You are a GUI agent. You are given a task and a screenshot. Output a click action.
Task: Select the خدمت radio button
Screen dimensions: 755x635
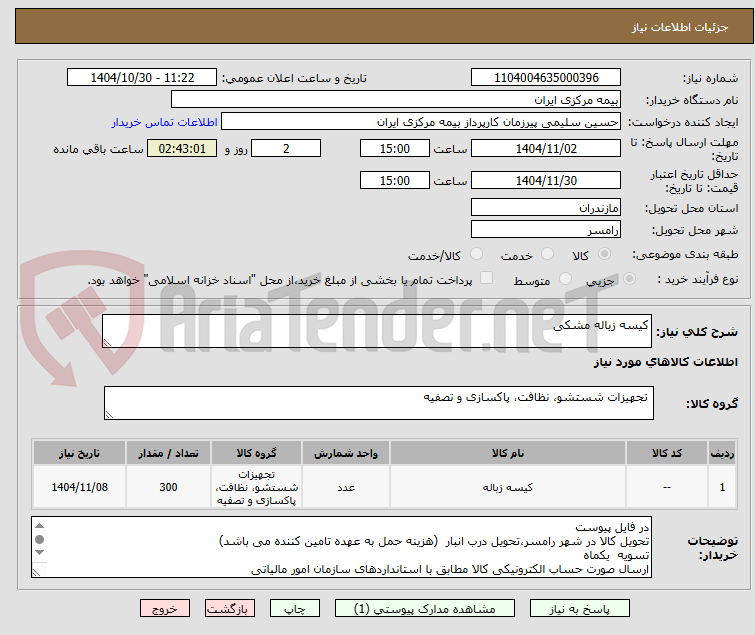click(547, 254)
